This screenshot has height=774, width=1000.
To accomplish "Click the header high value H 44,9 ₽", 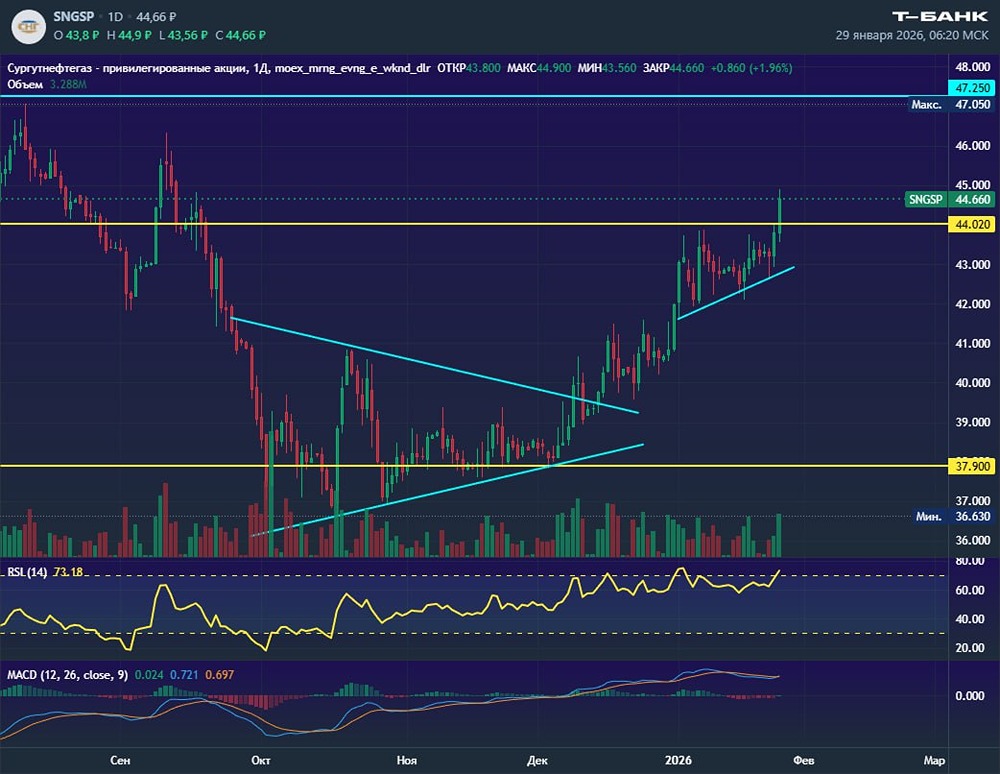I will (x=129, y=35).
